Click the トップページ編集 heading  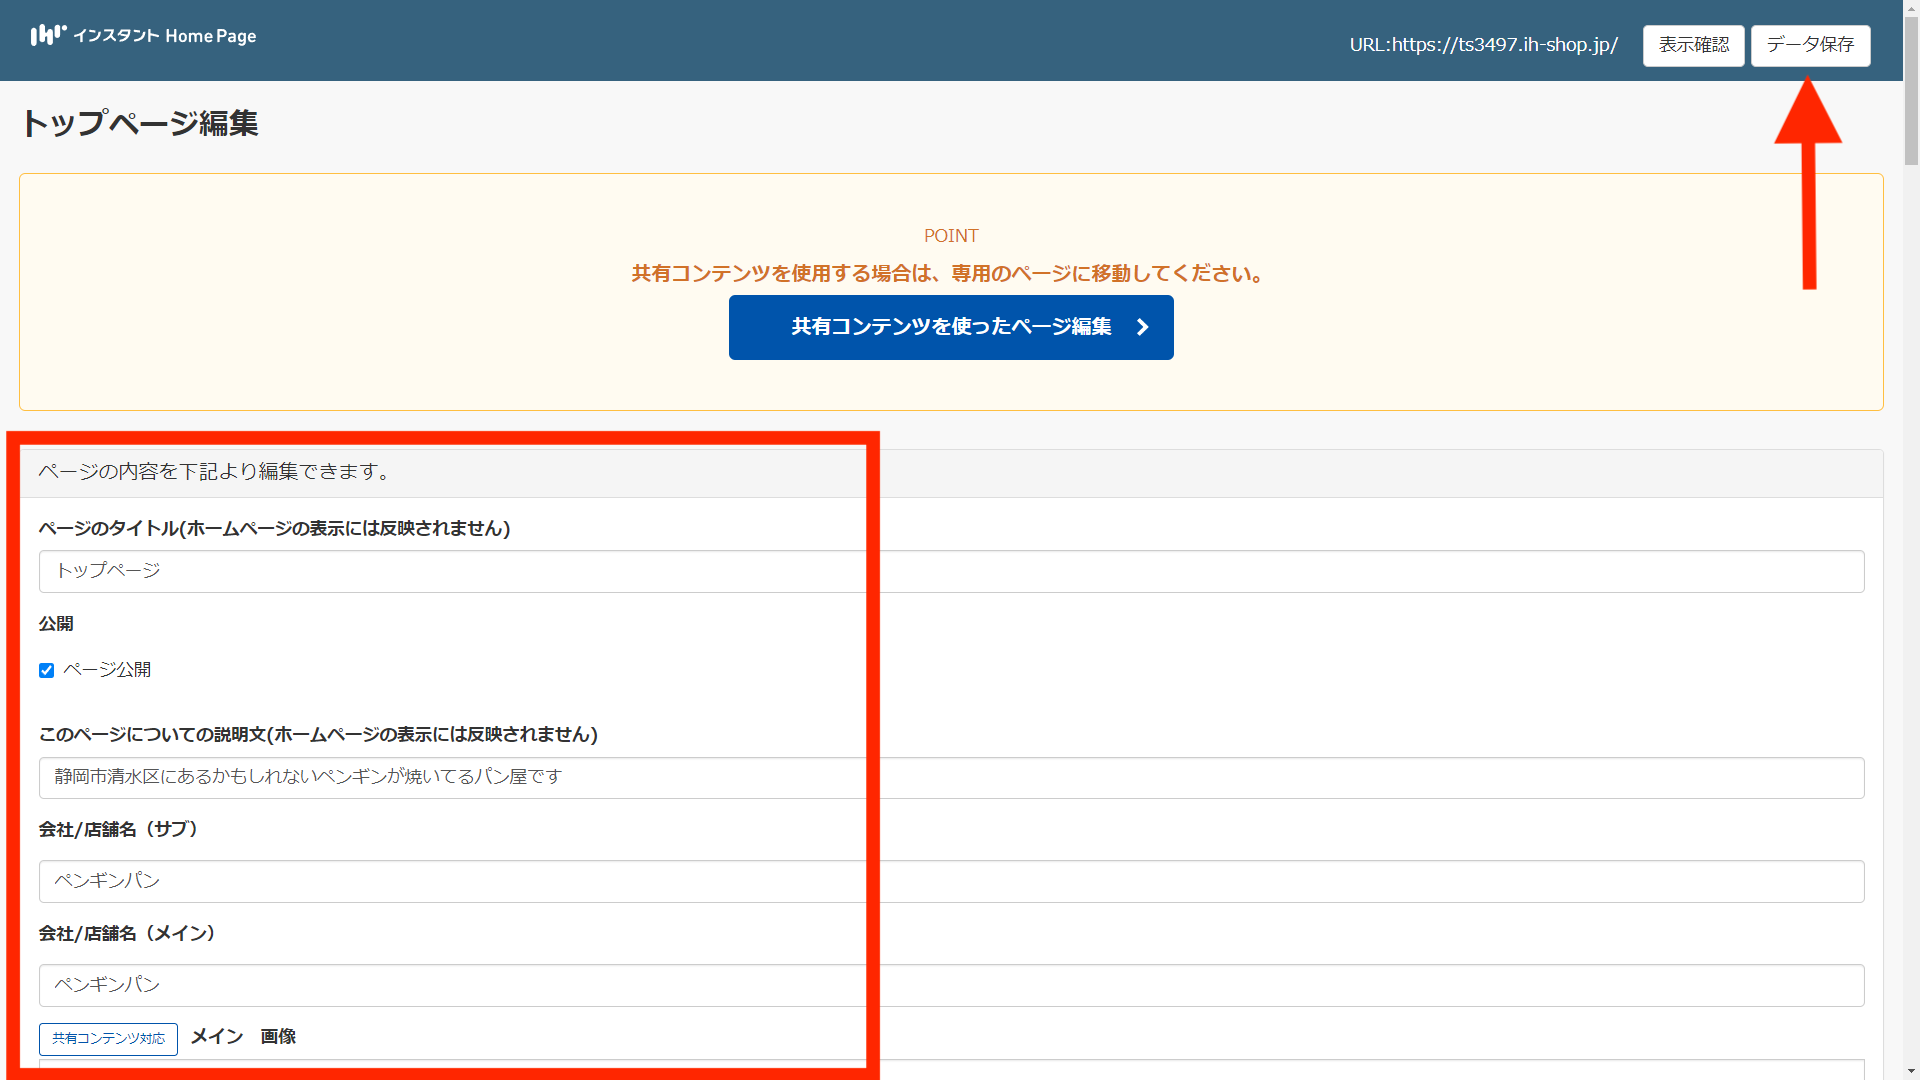coord(140,123)
